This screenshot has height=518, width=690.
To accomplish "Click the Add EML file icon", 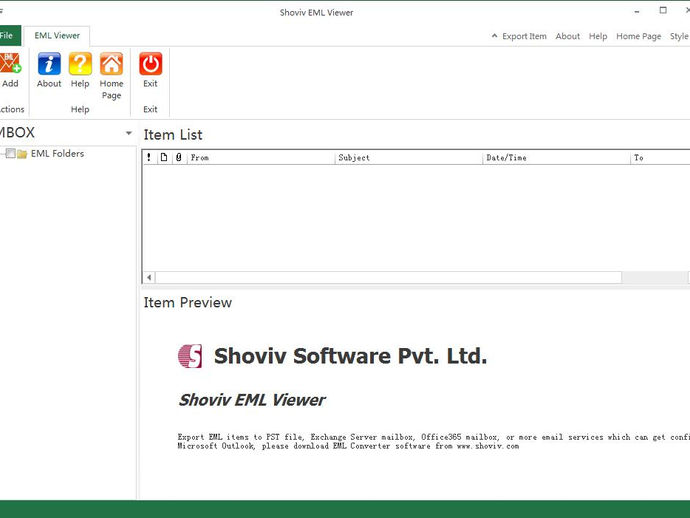I will (x=10, y=63).
